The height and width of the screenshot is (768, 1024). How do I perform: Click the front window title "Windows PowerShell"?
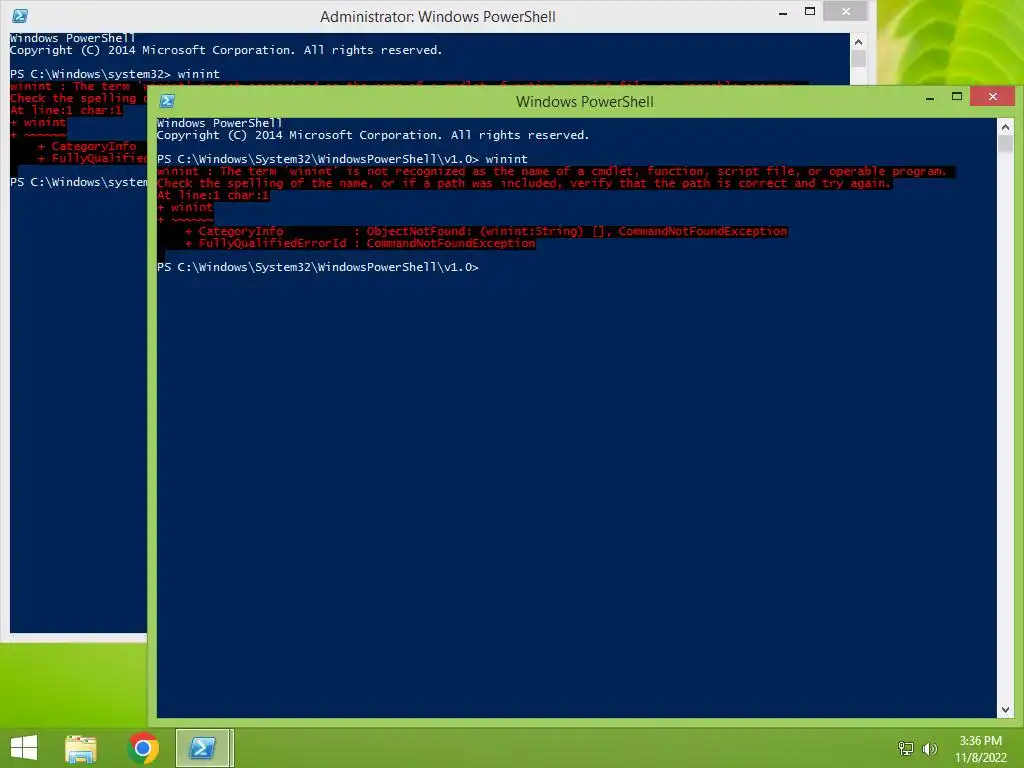[x=584, y=102]
